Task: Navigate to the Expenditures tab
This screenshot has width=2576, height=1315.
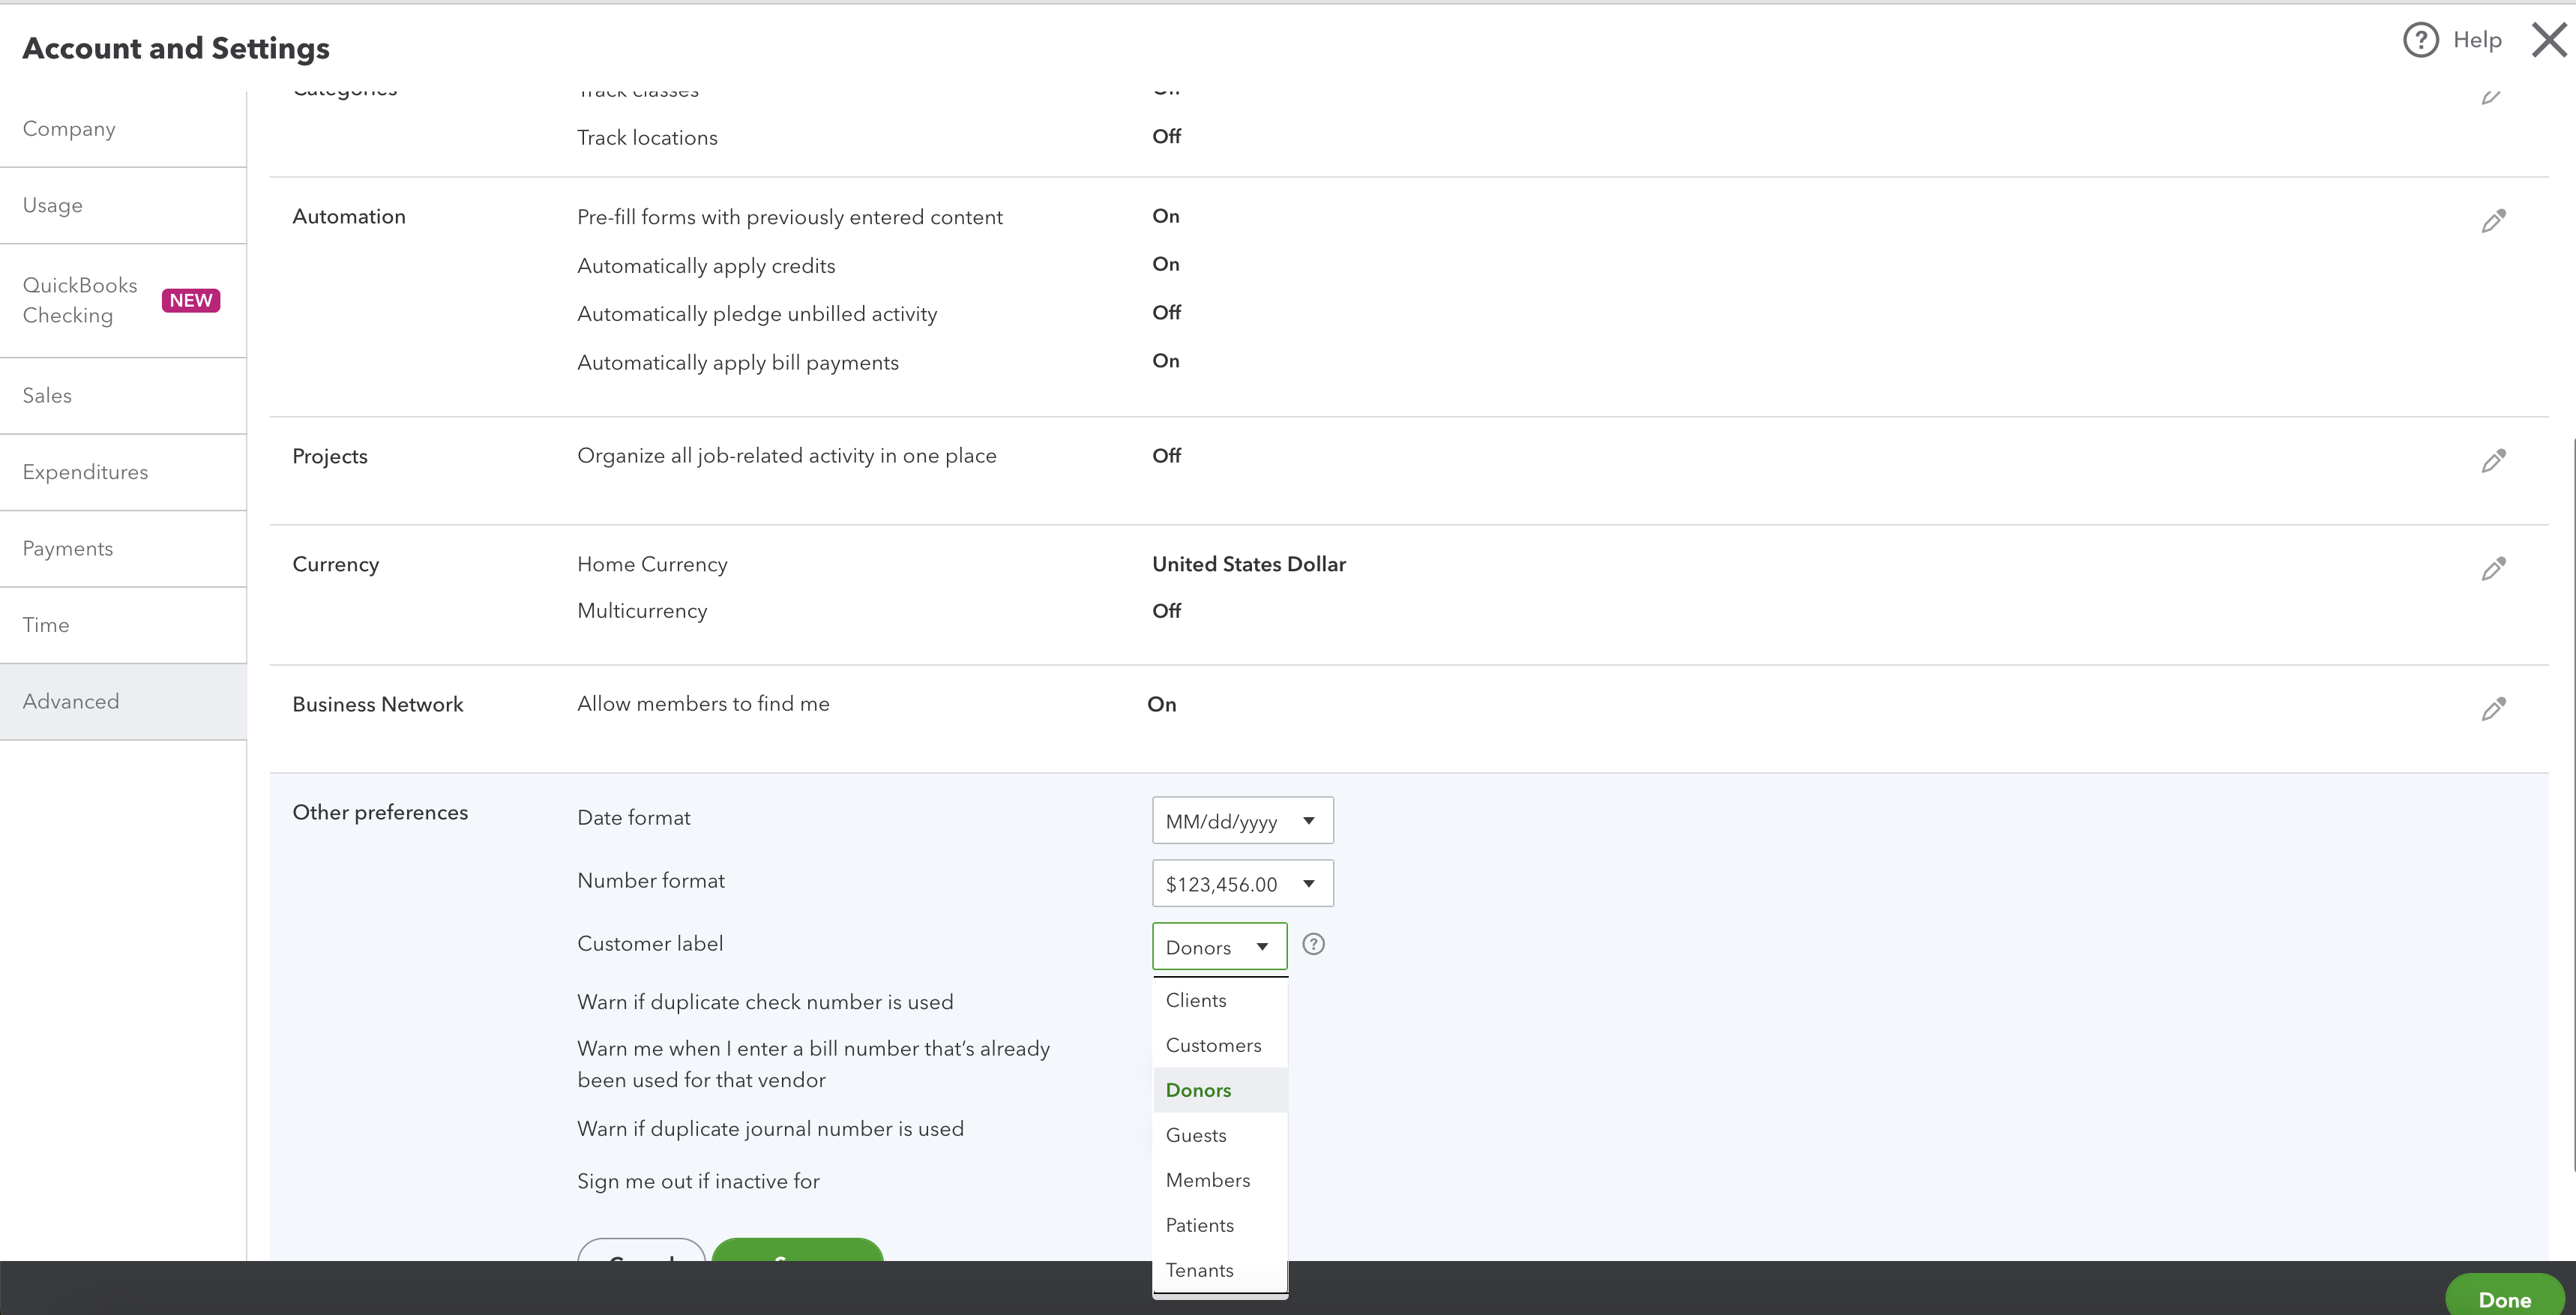Action: pos(84,472)
